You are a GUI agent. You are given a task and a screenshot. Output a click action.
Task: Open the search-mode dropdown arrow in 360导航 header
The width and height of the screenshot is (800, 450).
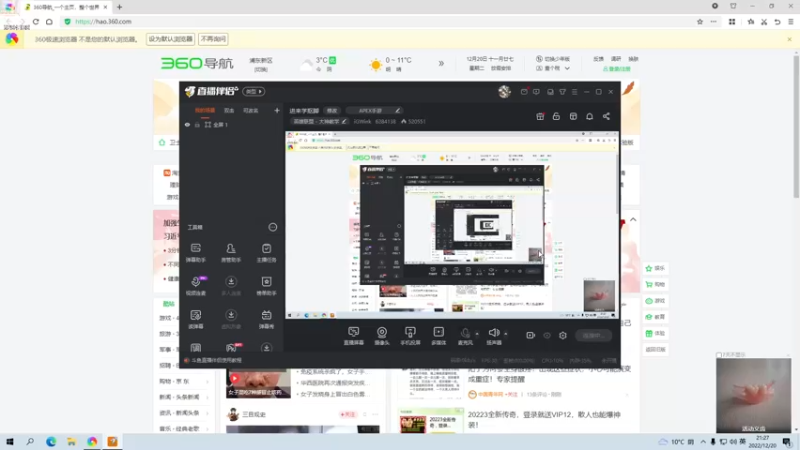[x=567, y=68]
